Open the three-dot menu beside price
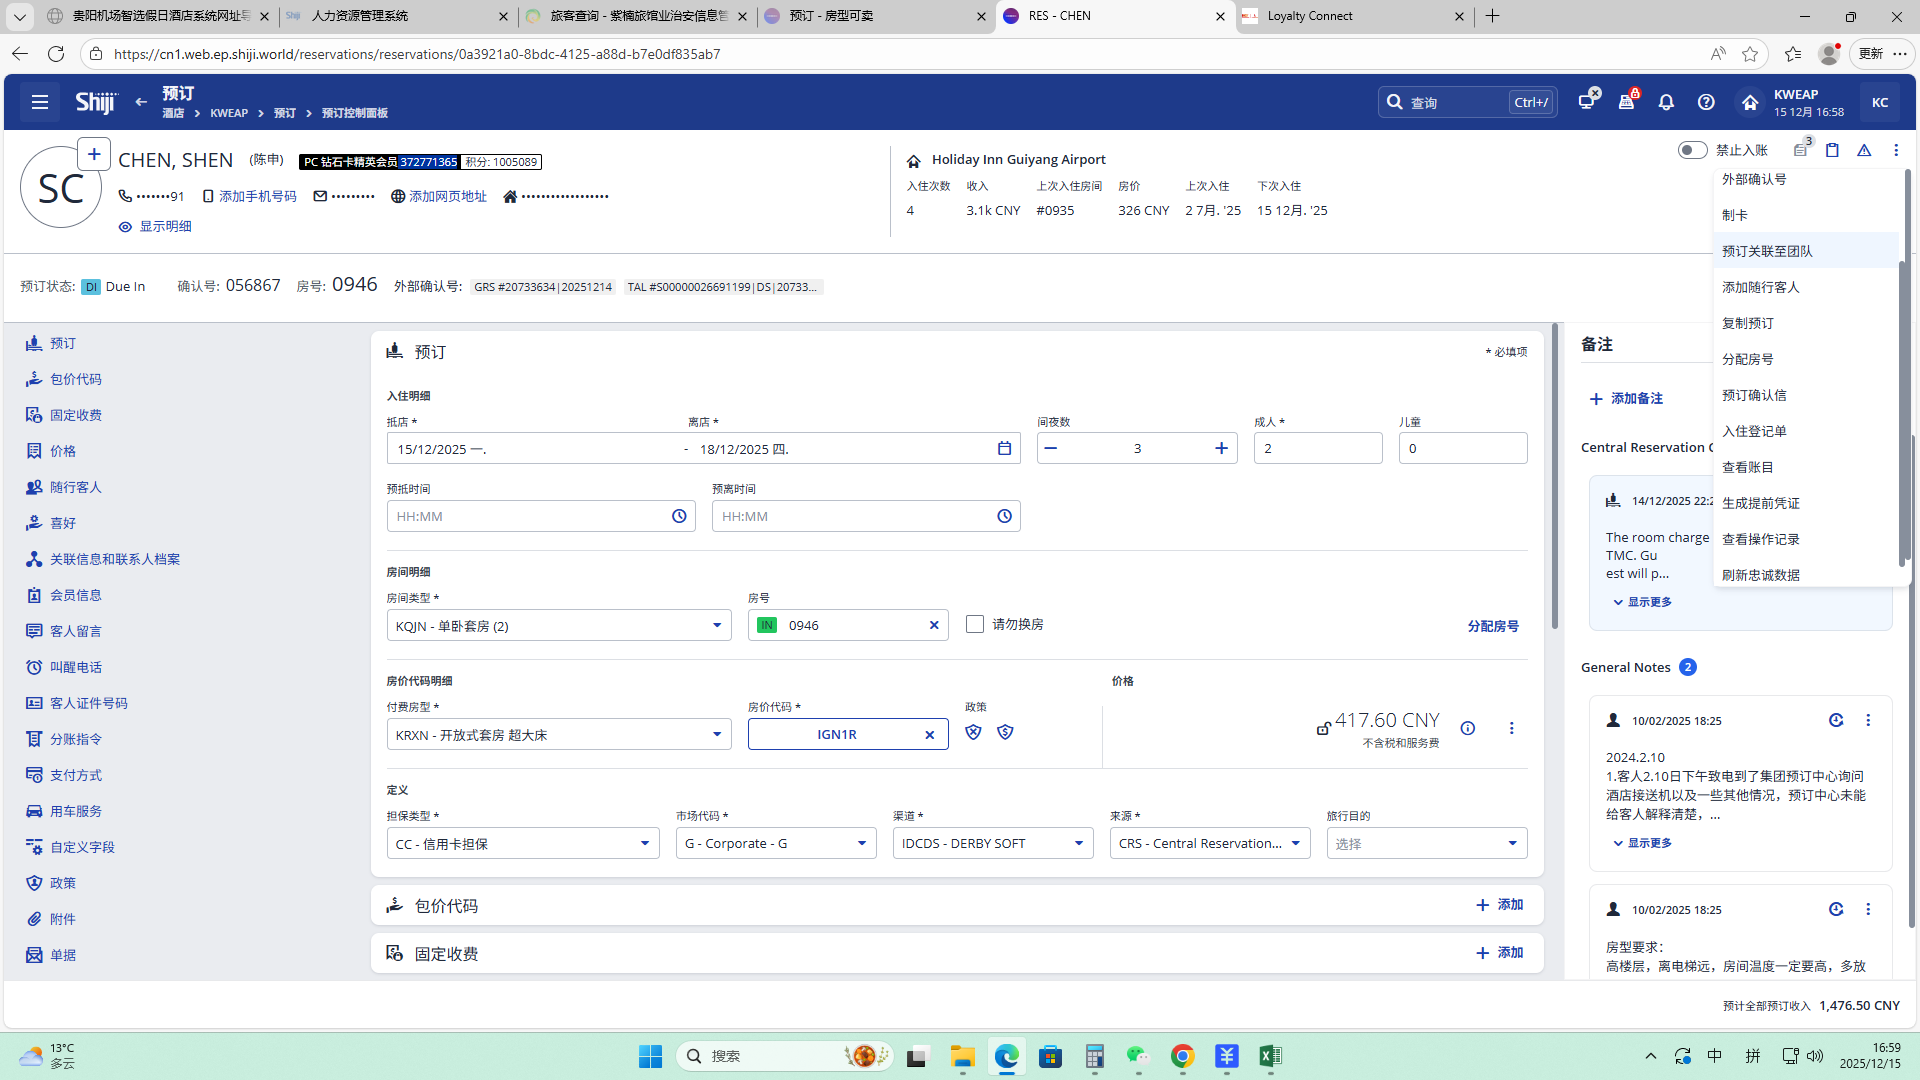 [x=1511, y=728]
